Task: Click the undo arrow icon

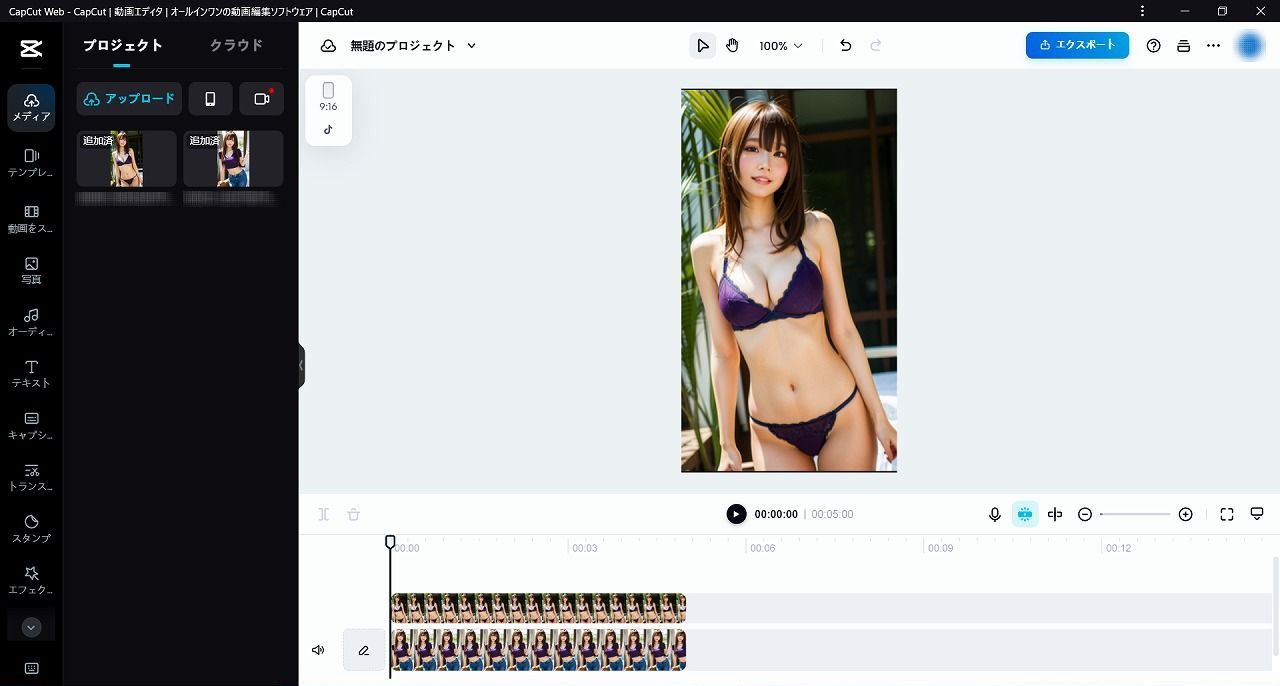Action: point(846,46)
